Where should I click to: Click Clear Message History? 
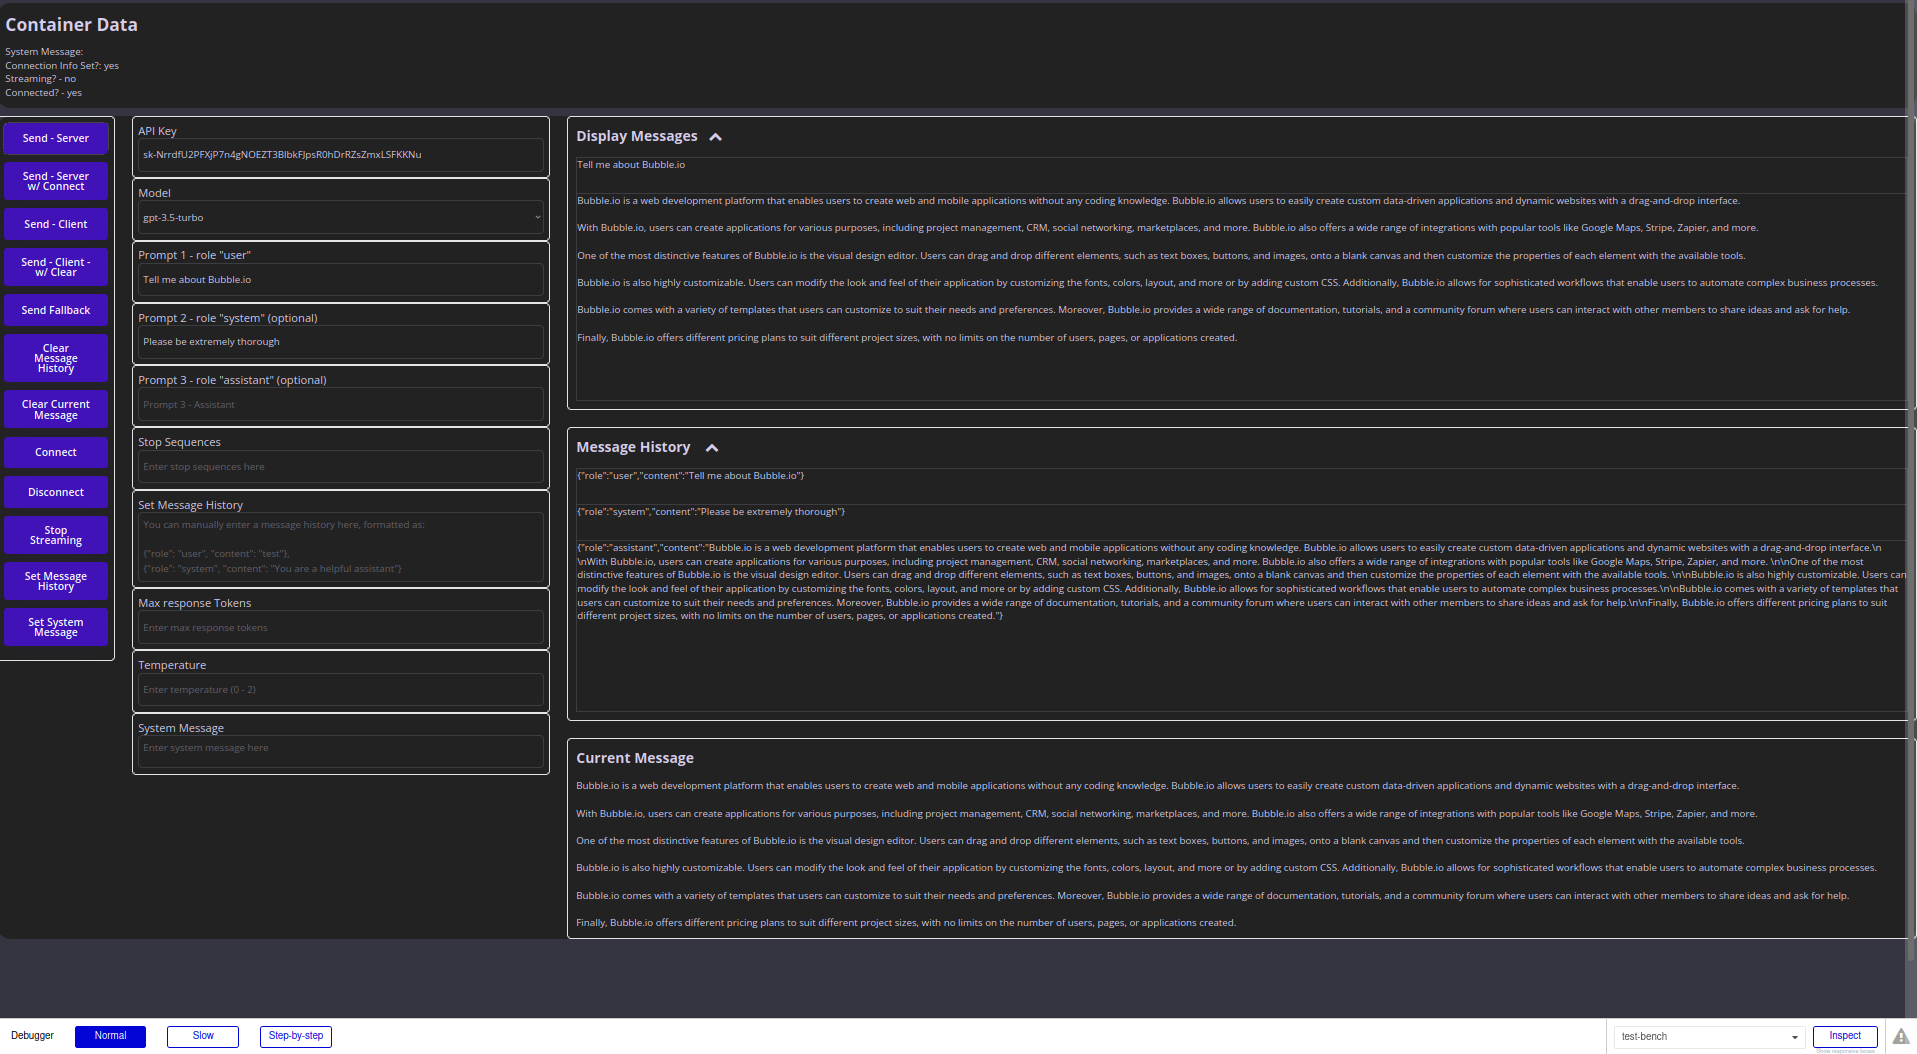(55, 357)
